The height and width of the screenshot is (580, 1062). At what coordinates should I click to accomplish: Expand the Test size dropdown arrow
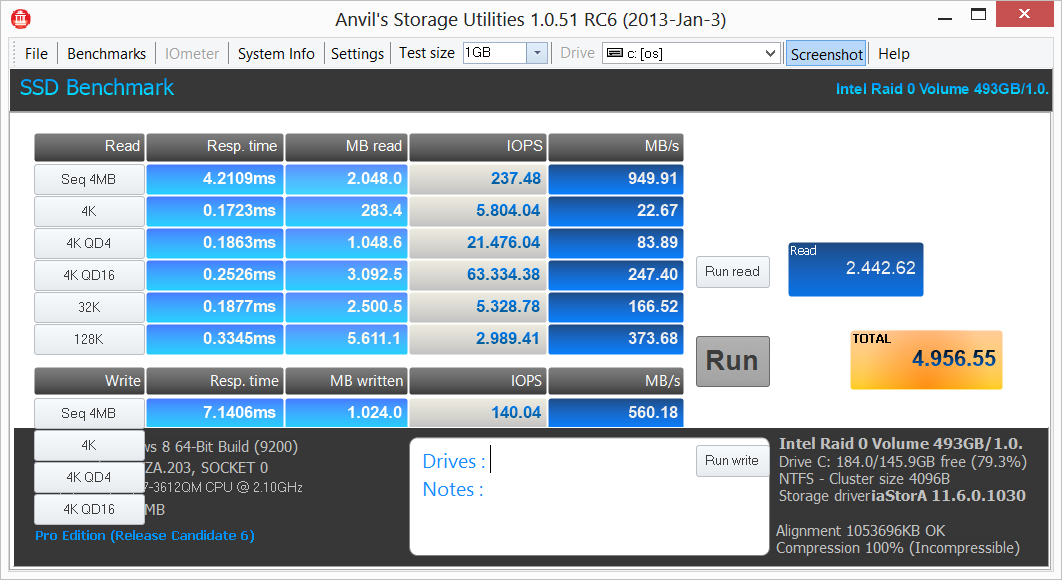click(x=537, y=53)
